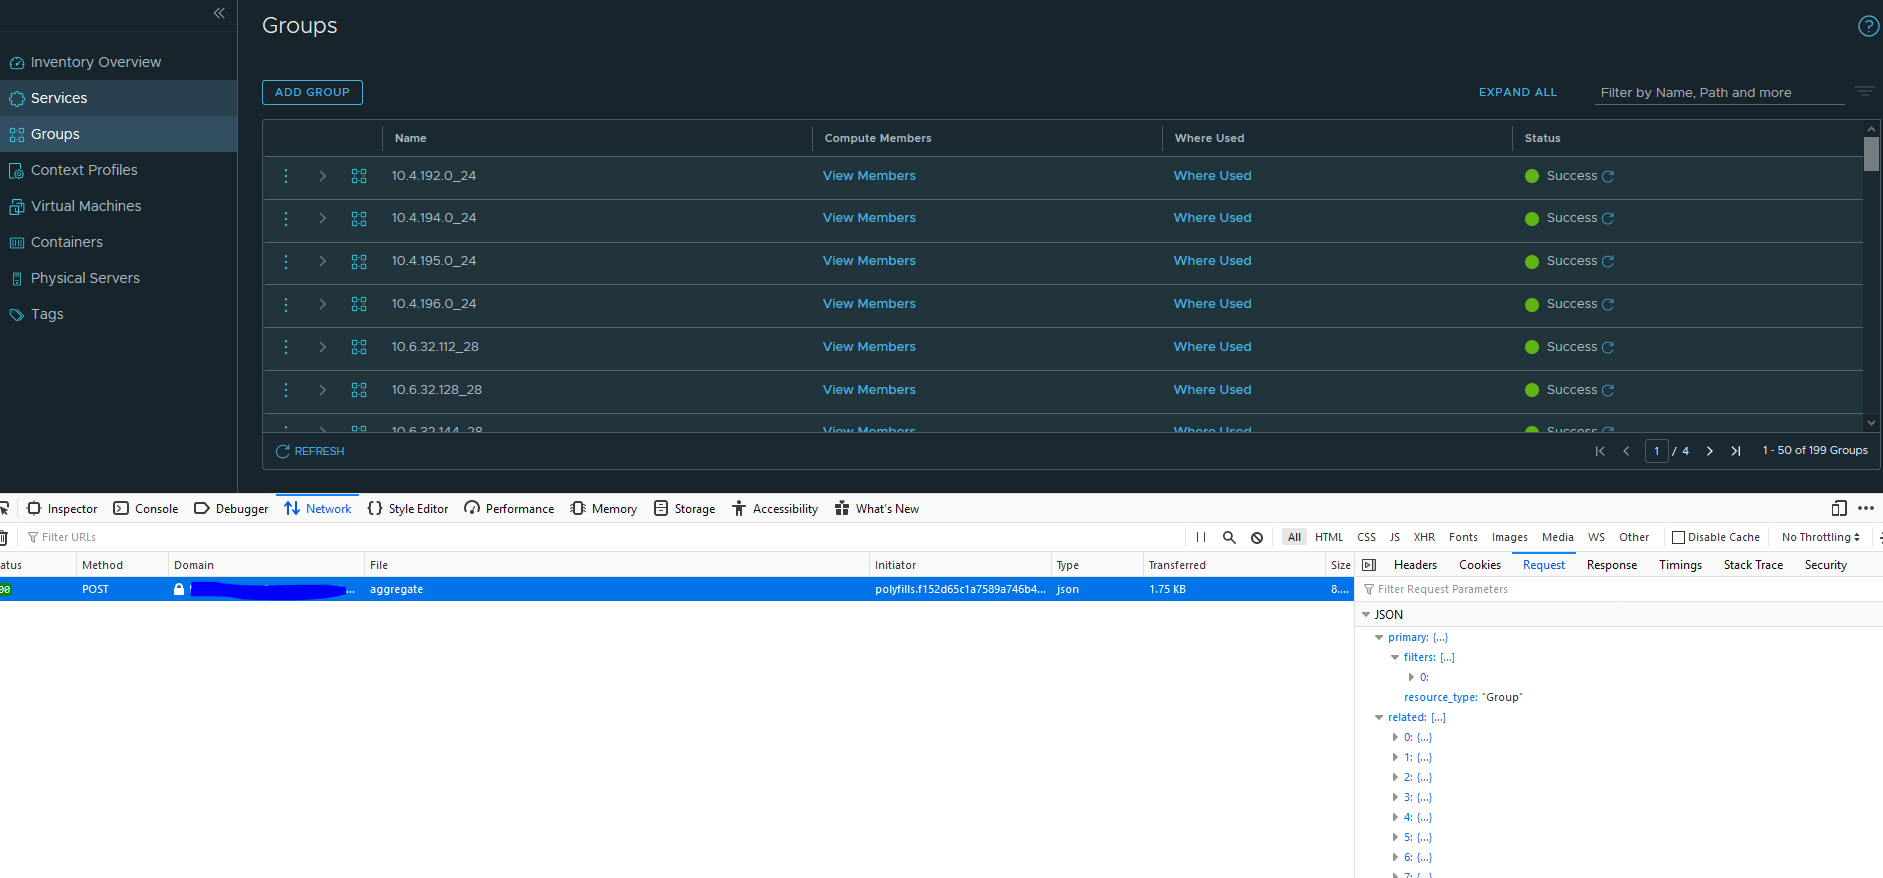1883x878 pixels.
Task: Open the Response tab of request
Action: click(1611, 565)
